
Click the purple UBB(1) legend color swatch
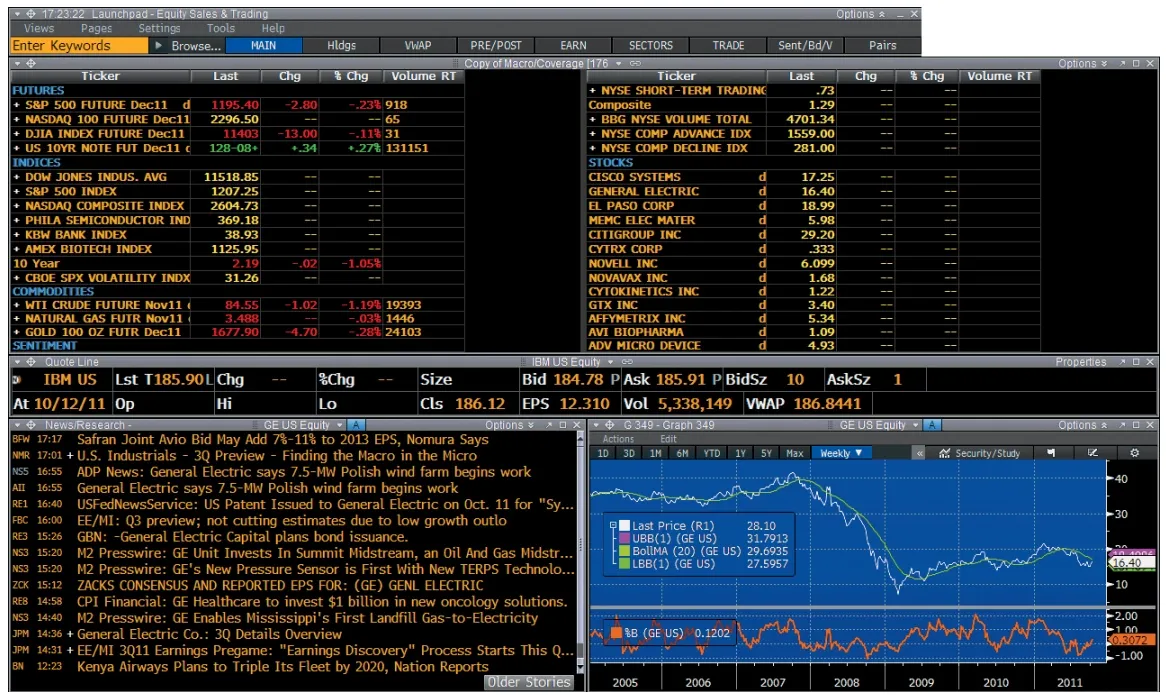click(x=624, y=538)
